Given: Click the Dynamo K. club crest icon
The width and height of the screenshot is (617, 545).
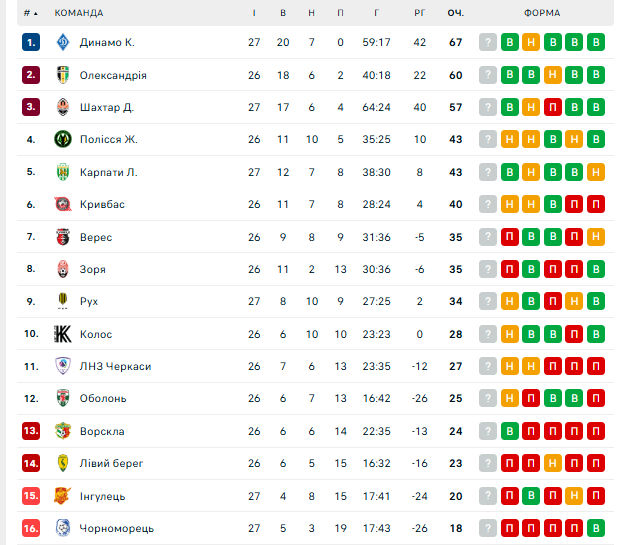Looking at the screenshot, I should coord(63,42).
